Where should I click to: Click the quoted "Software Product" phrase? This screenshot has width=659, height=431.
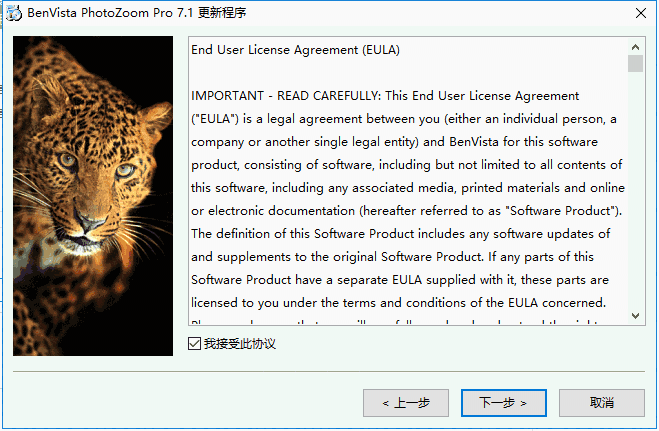pos(562,210)
